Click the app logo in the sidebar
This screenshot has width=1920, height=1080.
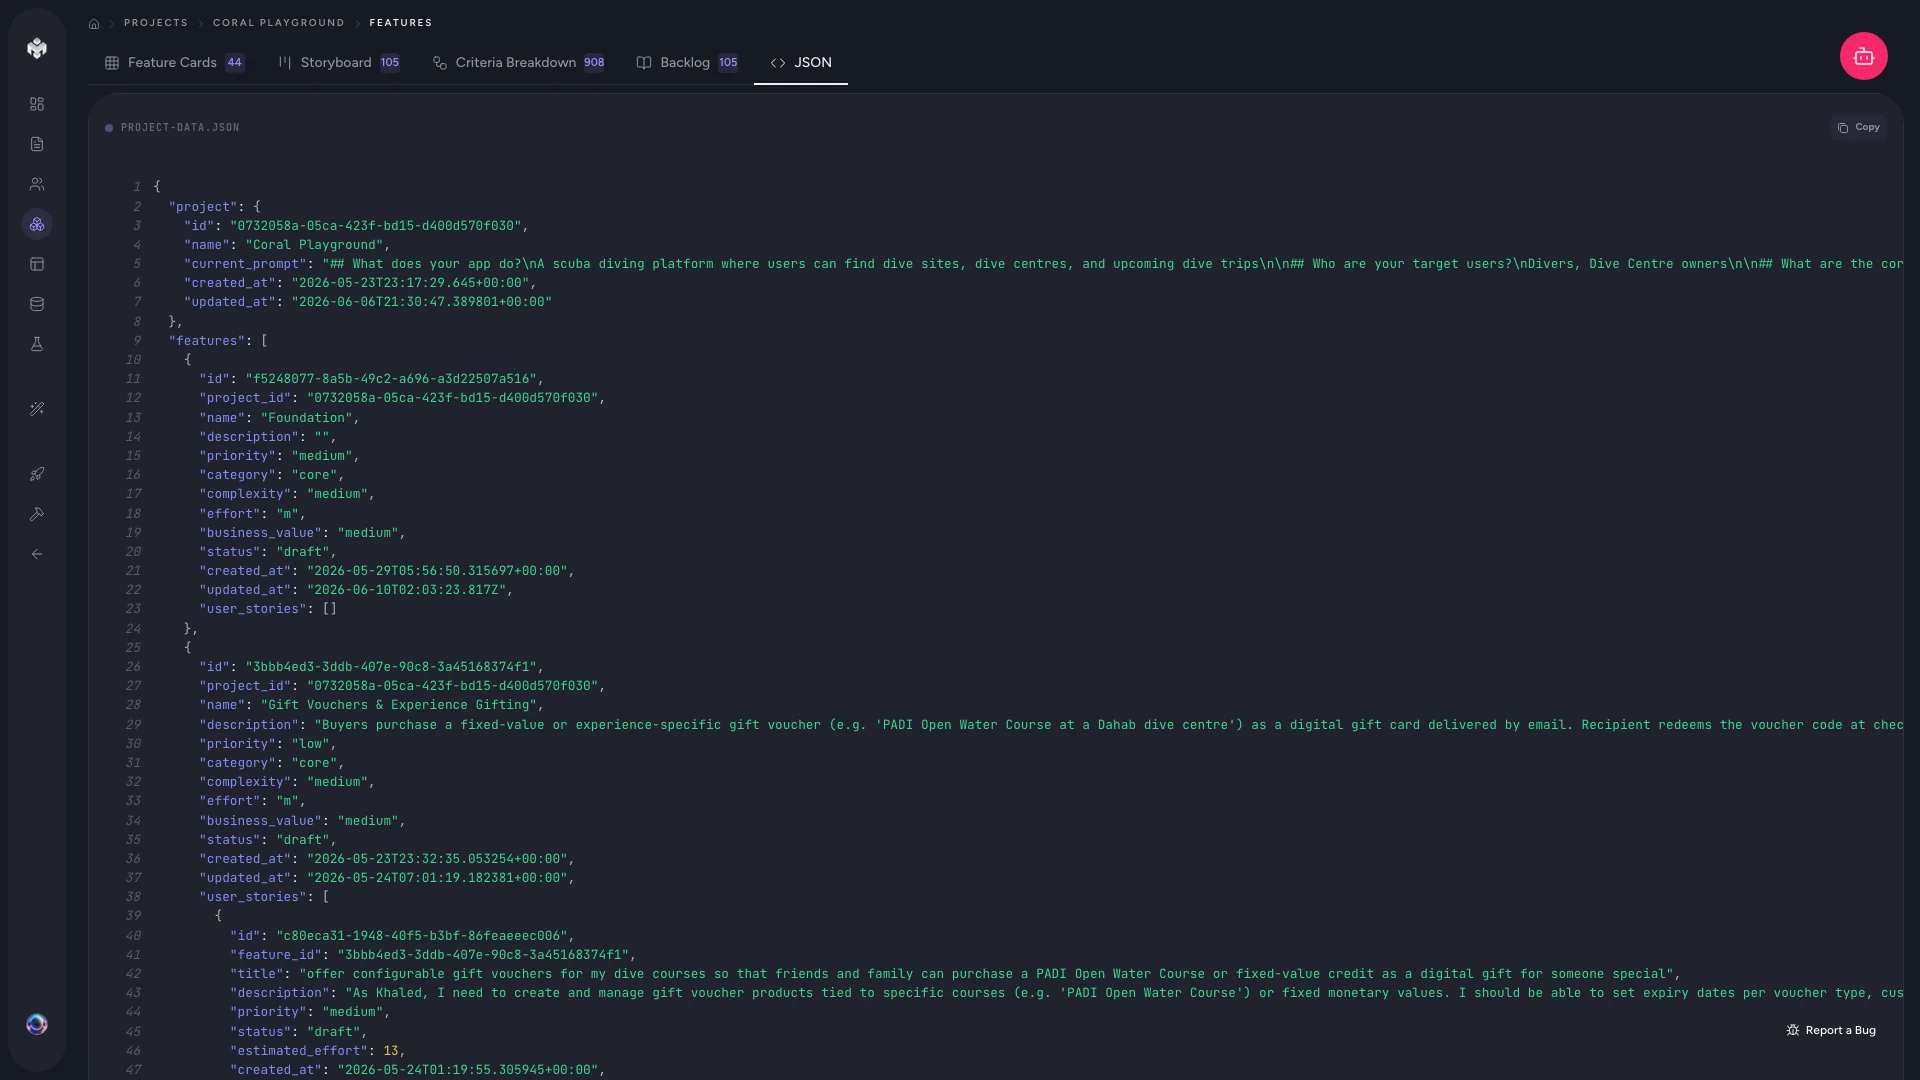tap(37, 48)
